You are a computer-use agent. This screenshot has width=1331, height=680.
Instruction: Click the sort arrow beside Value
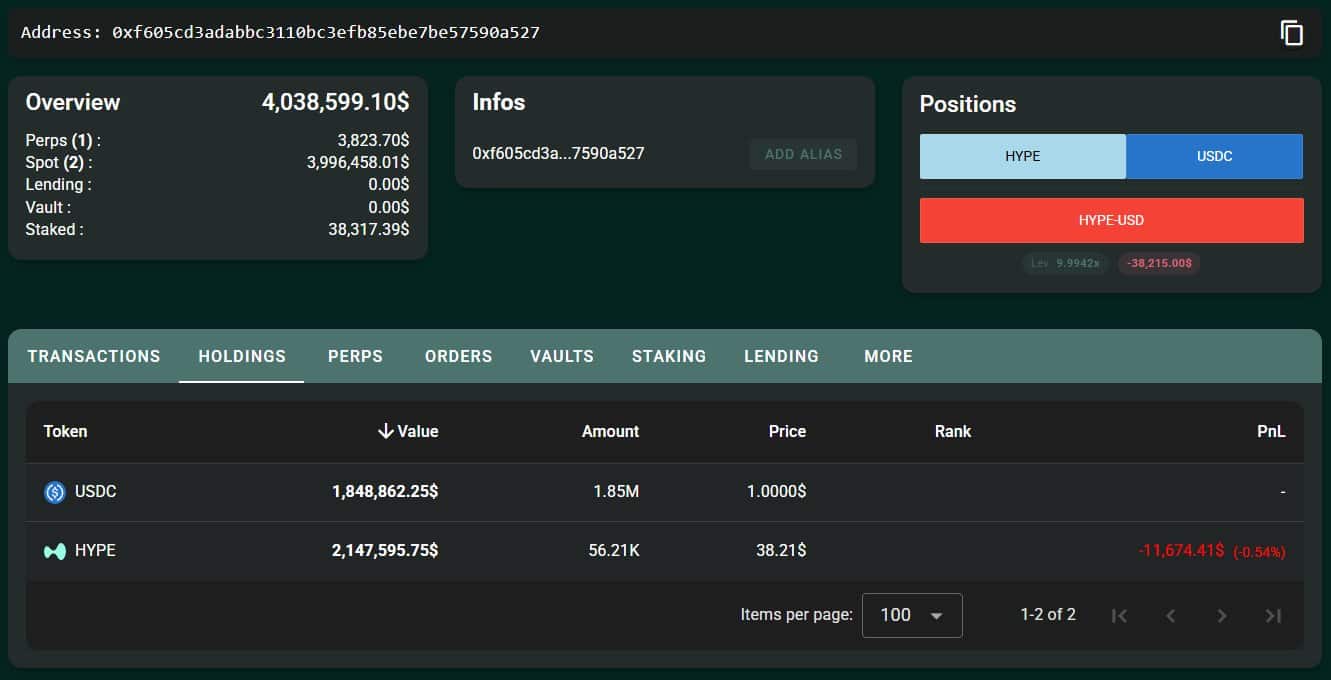pyautogui.click(x=385, y=431)
